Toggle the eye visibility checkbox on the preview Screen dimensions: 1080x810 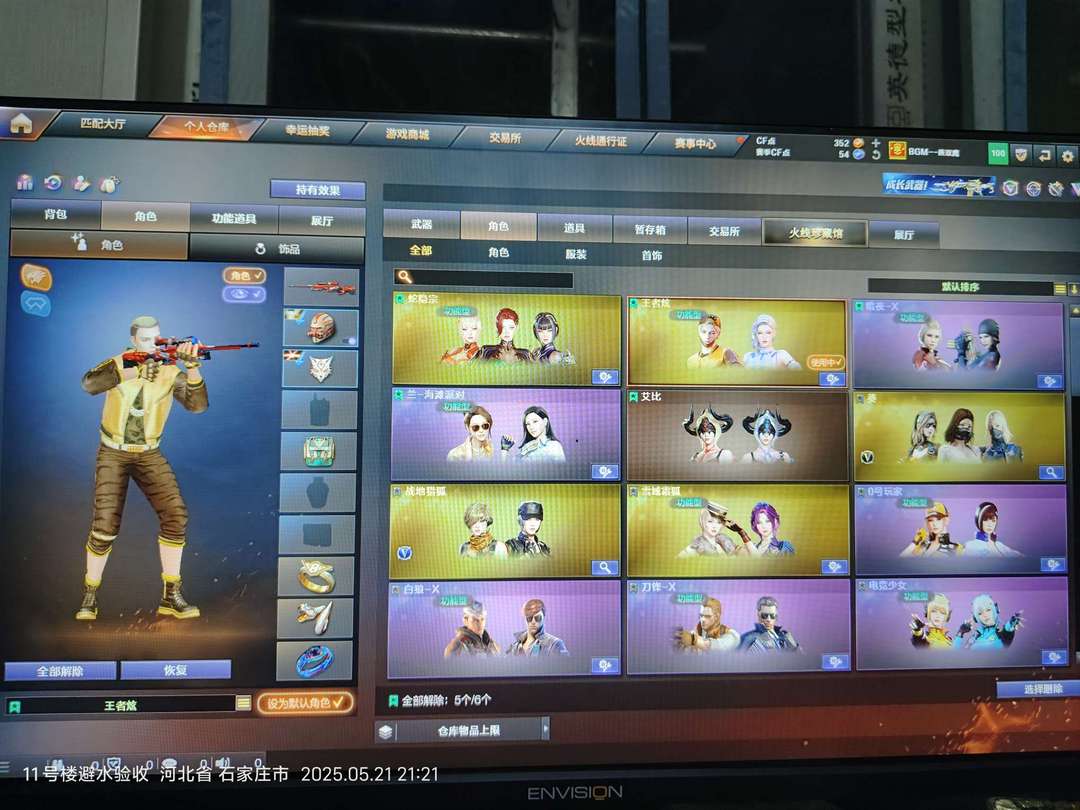[x=244, y=294]
